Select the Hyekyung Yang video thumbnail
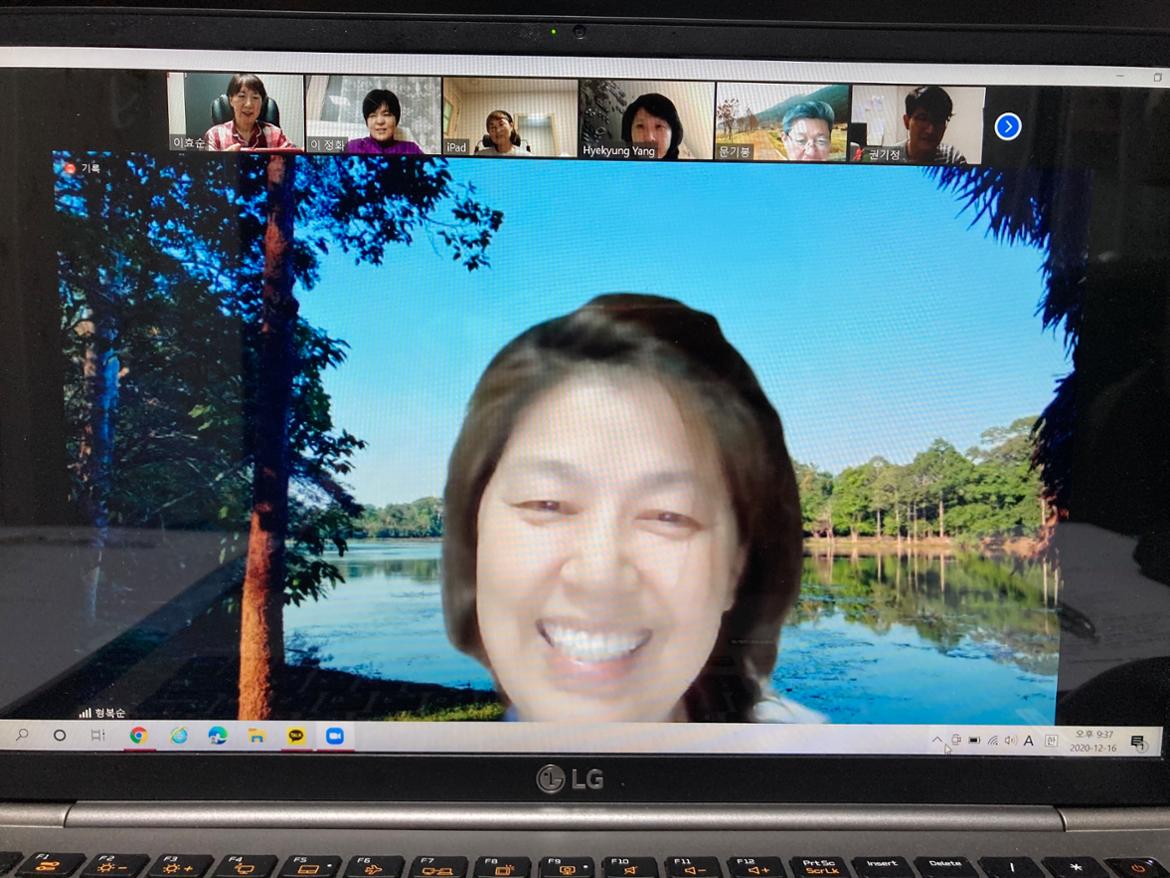Screen dimensions: 1170x878 pyautogui.click(x=646, y=120)
